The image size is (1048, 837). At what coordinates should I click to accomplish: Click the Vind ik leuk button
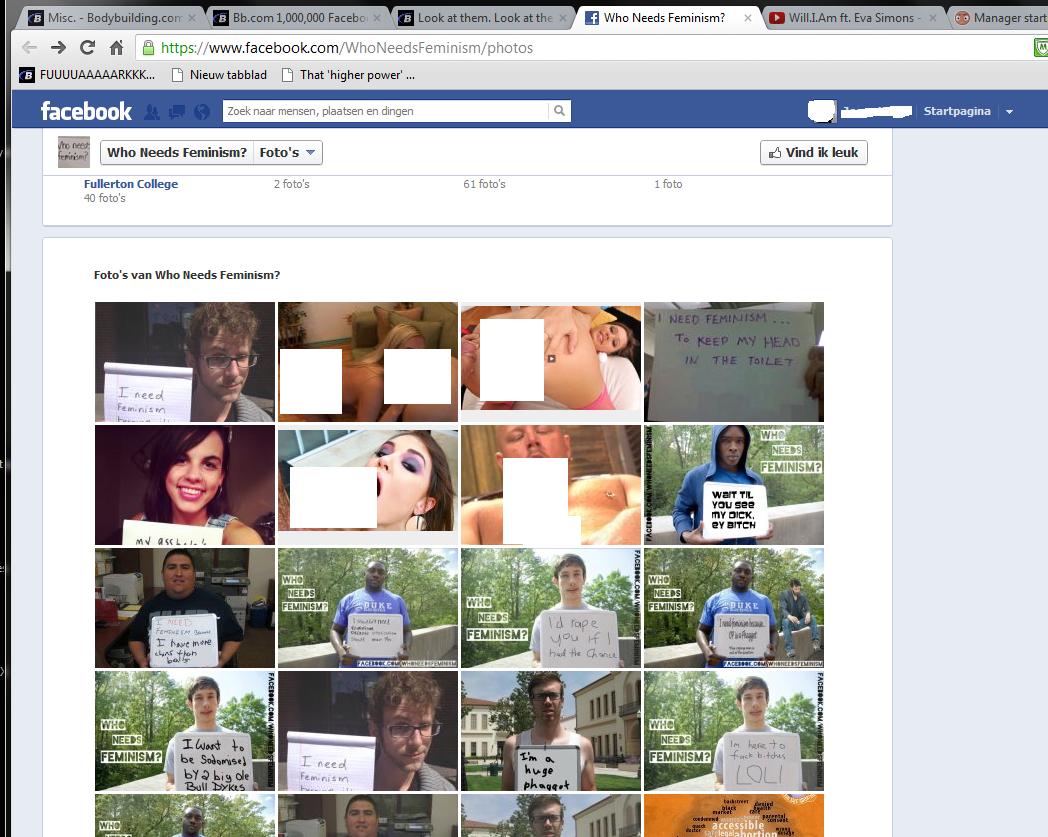pyautogui.click(x=813, y=153)
